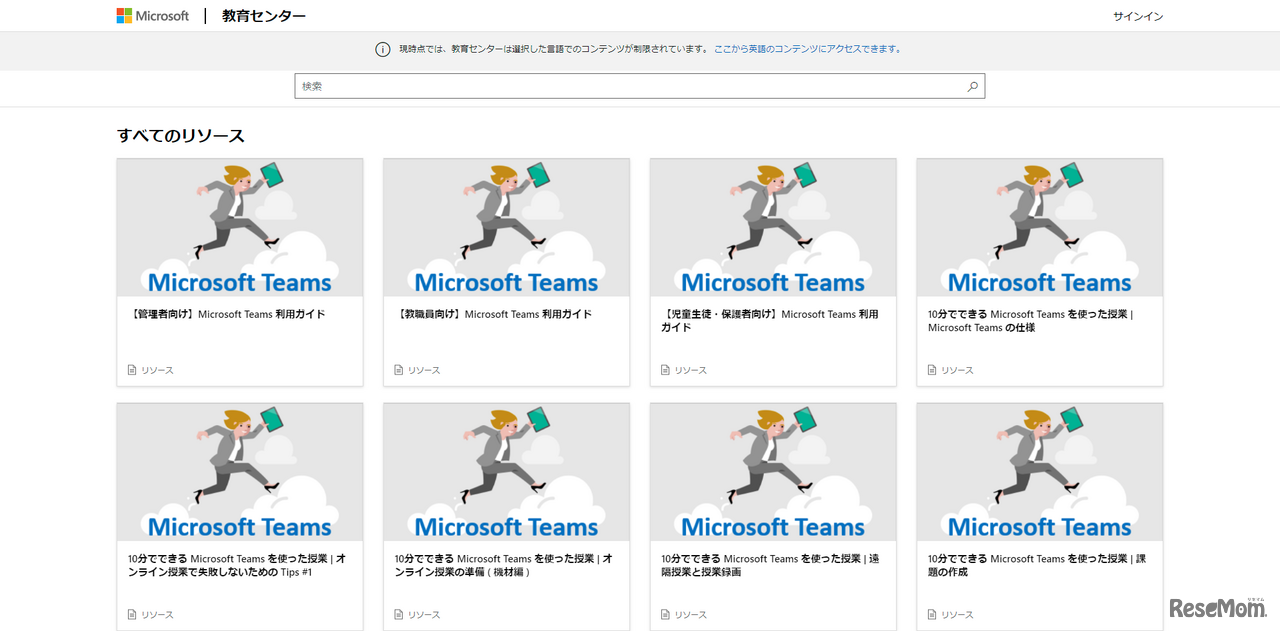Open 【教職員向け】Microsoft Teams 利用ガイド title
Viewport: 1280px width, 631px height.
click(495, 314)
